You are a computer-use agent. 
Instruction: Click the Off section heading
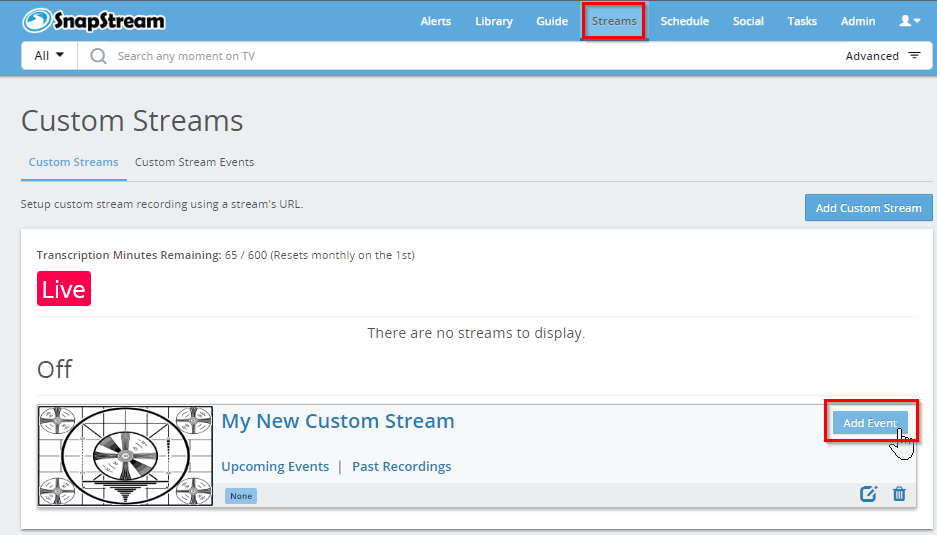pyautogui.click(x=54, y=369)
